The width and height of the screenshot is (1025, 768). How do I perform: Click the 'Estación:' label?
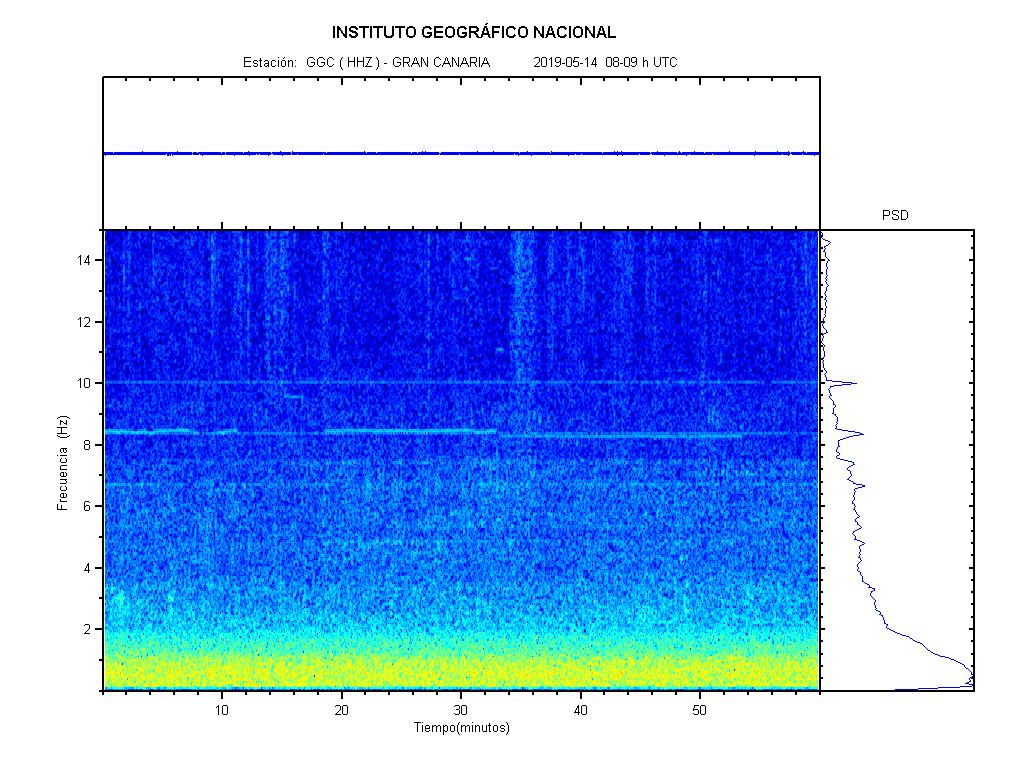(270, 63)
